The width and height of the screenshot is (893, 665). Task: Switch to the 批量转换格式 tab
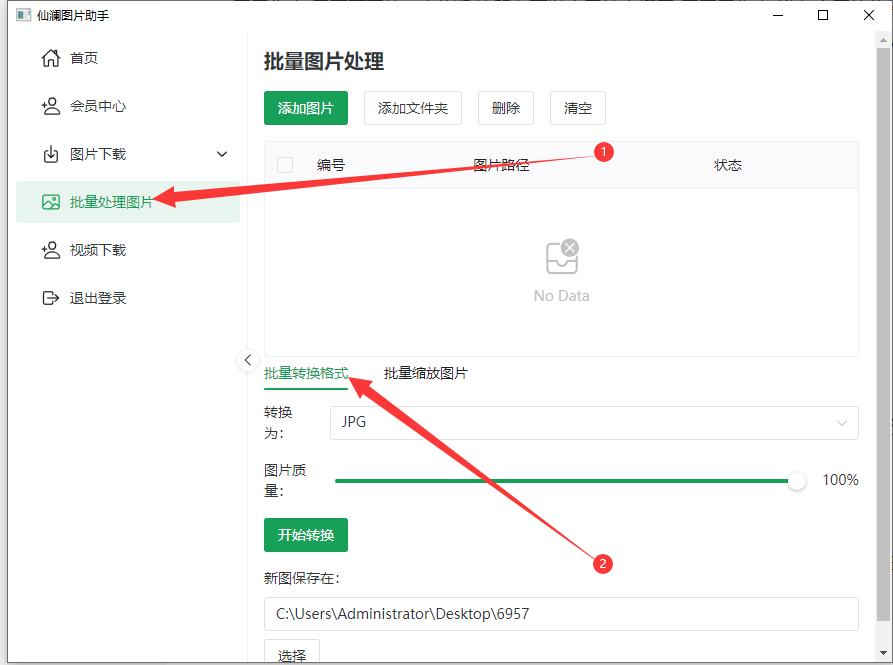pos(306,373)
